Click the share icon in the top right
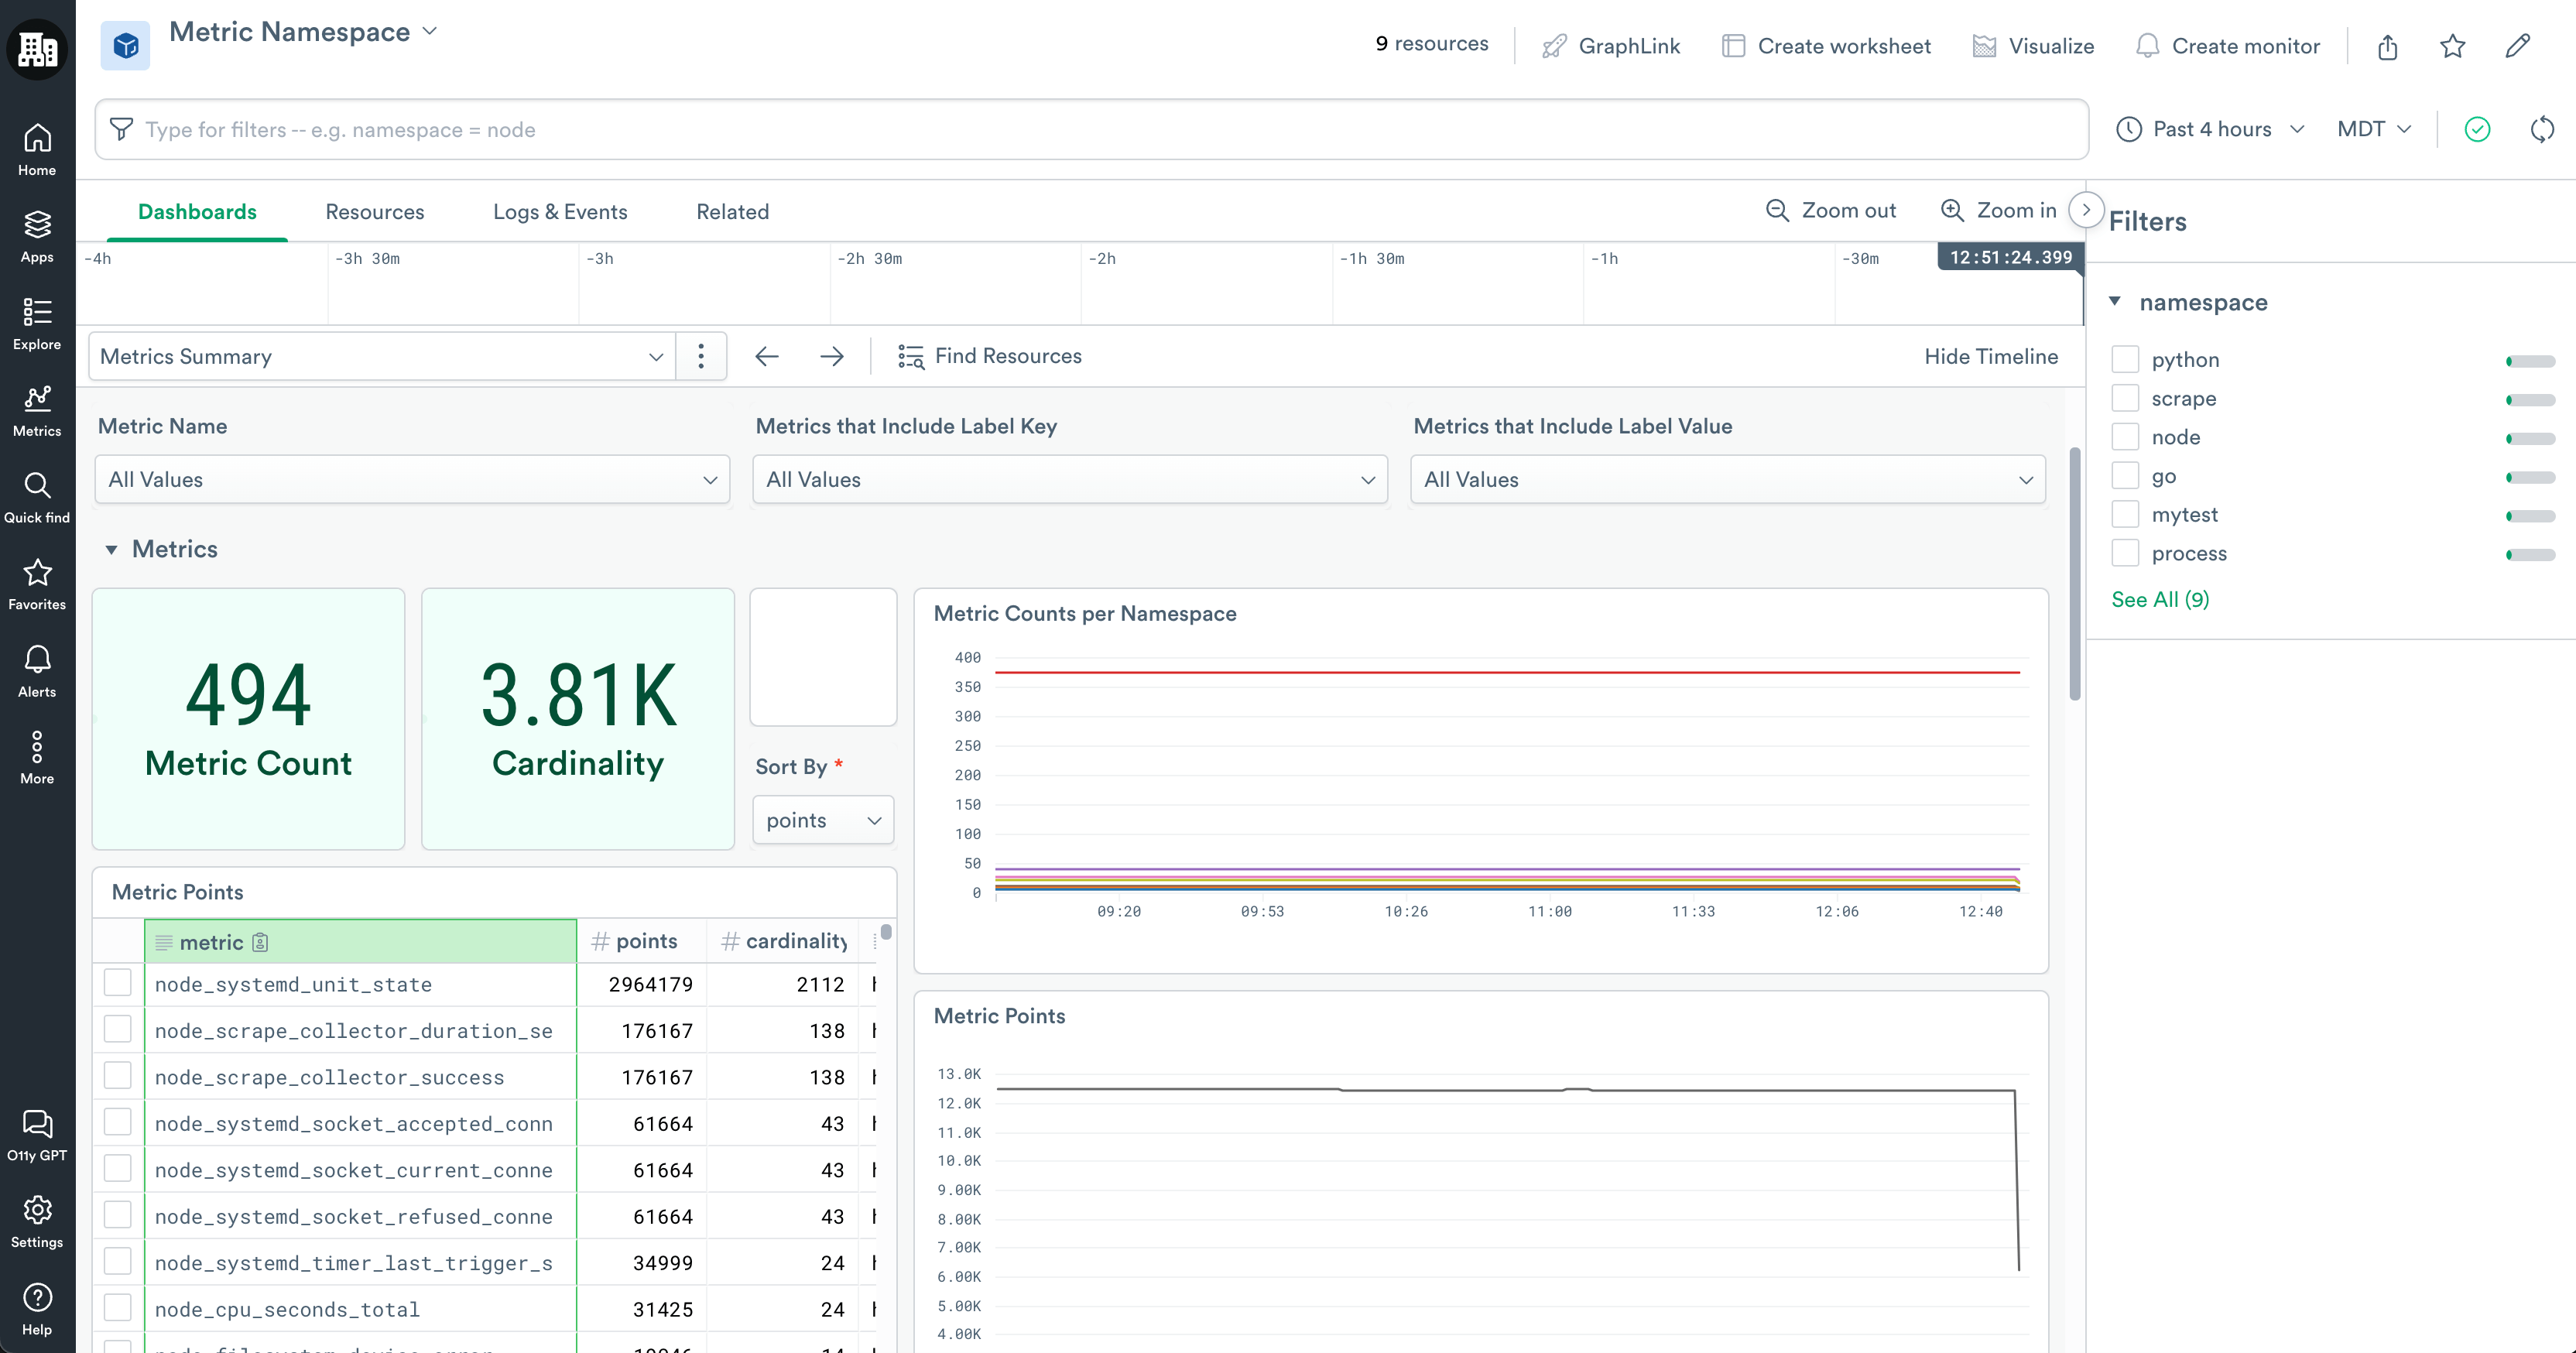This screenshot has width=2576, height=1353. (x=2388, y=46)
